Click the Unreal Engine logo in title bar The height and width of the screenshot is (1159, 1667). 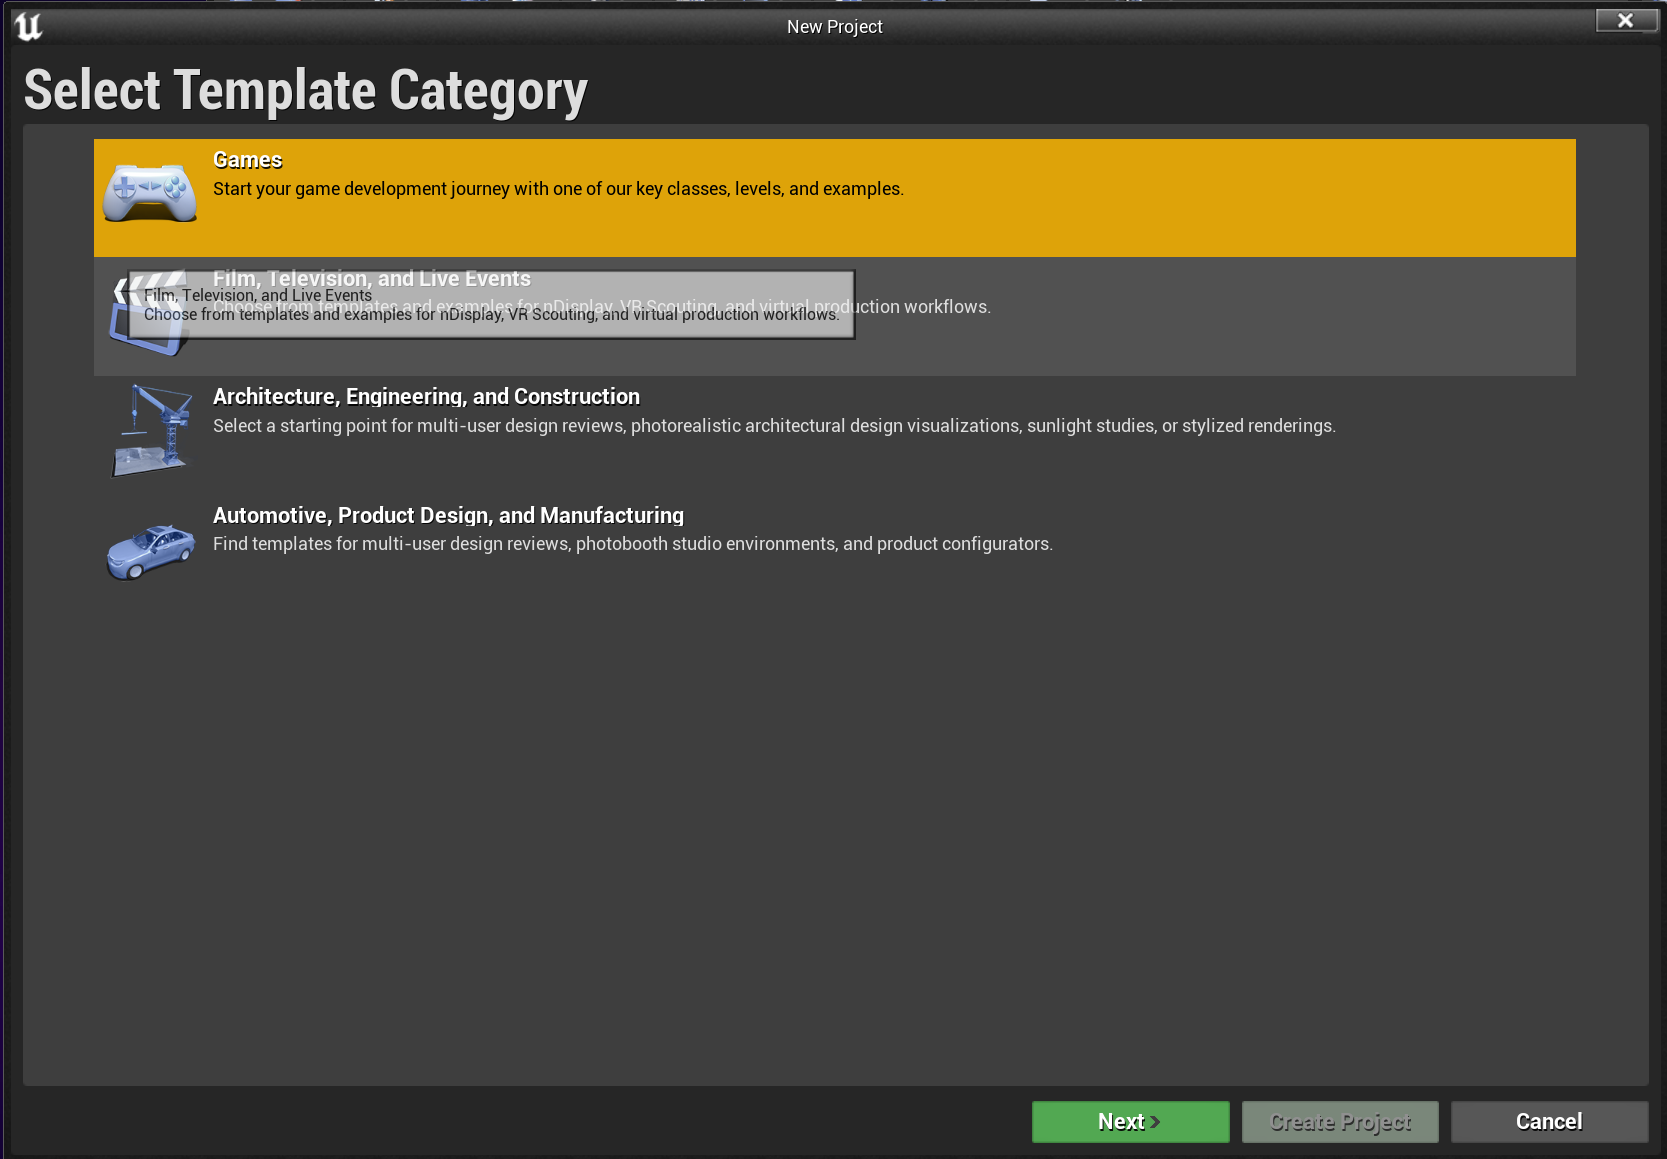point(28,26)
